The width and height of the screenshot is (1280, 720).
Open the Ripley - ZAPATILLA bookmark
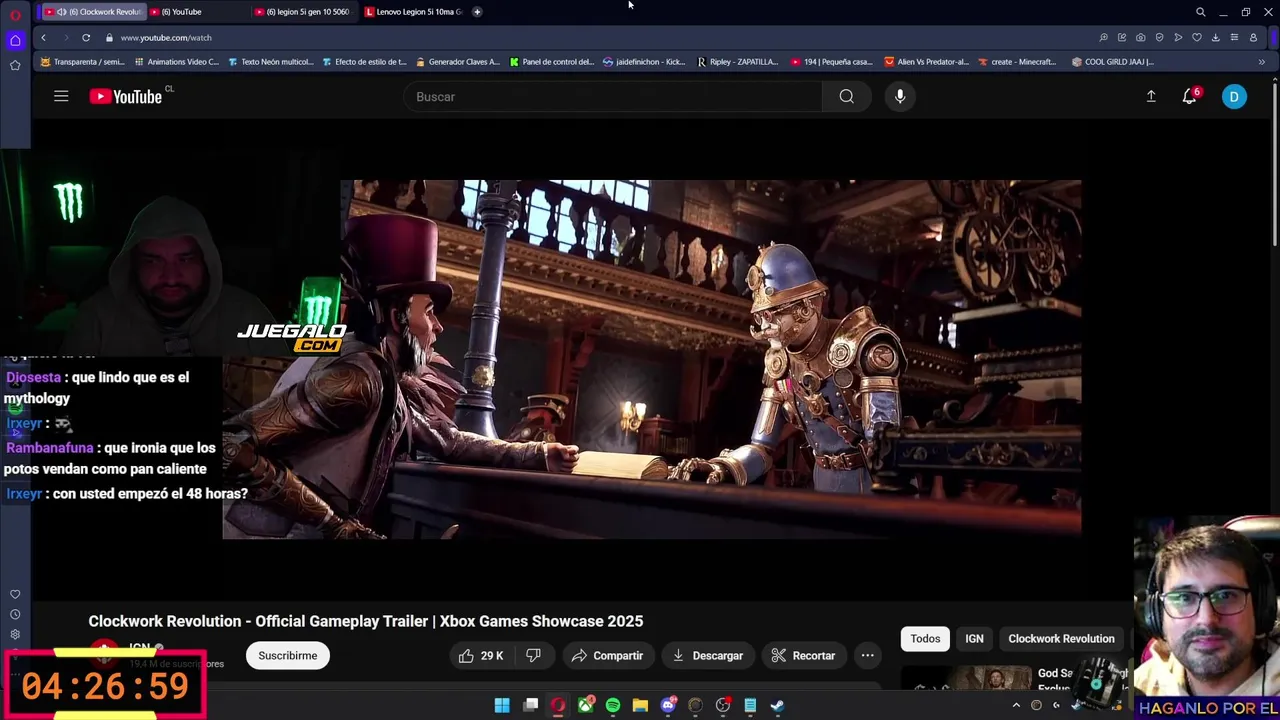tap(738, 62)
